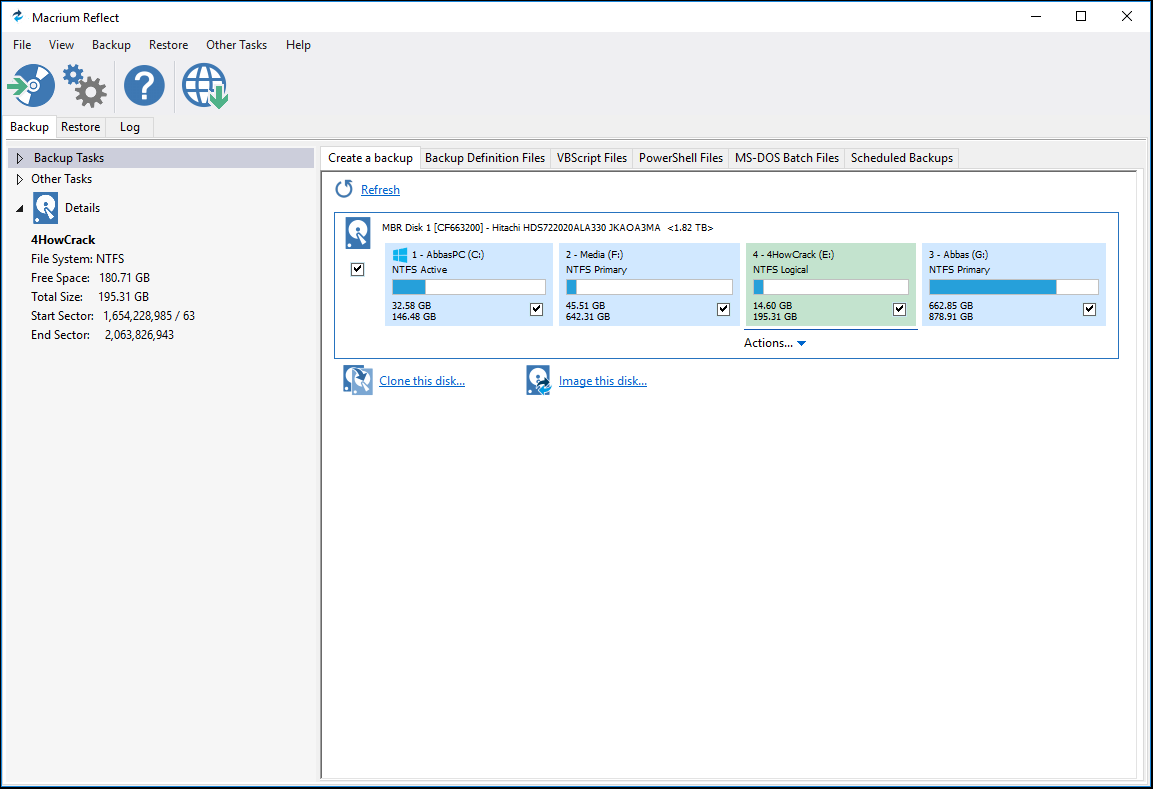1153x789 pixels.
Task: Select the 1 - AbbasPC (C:) partition label
Action: 448,254
